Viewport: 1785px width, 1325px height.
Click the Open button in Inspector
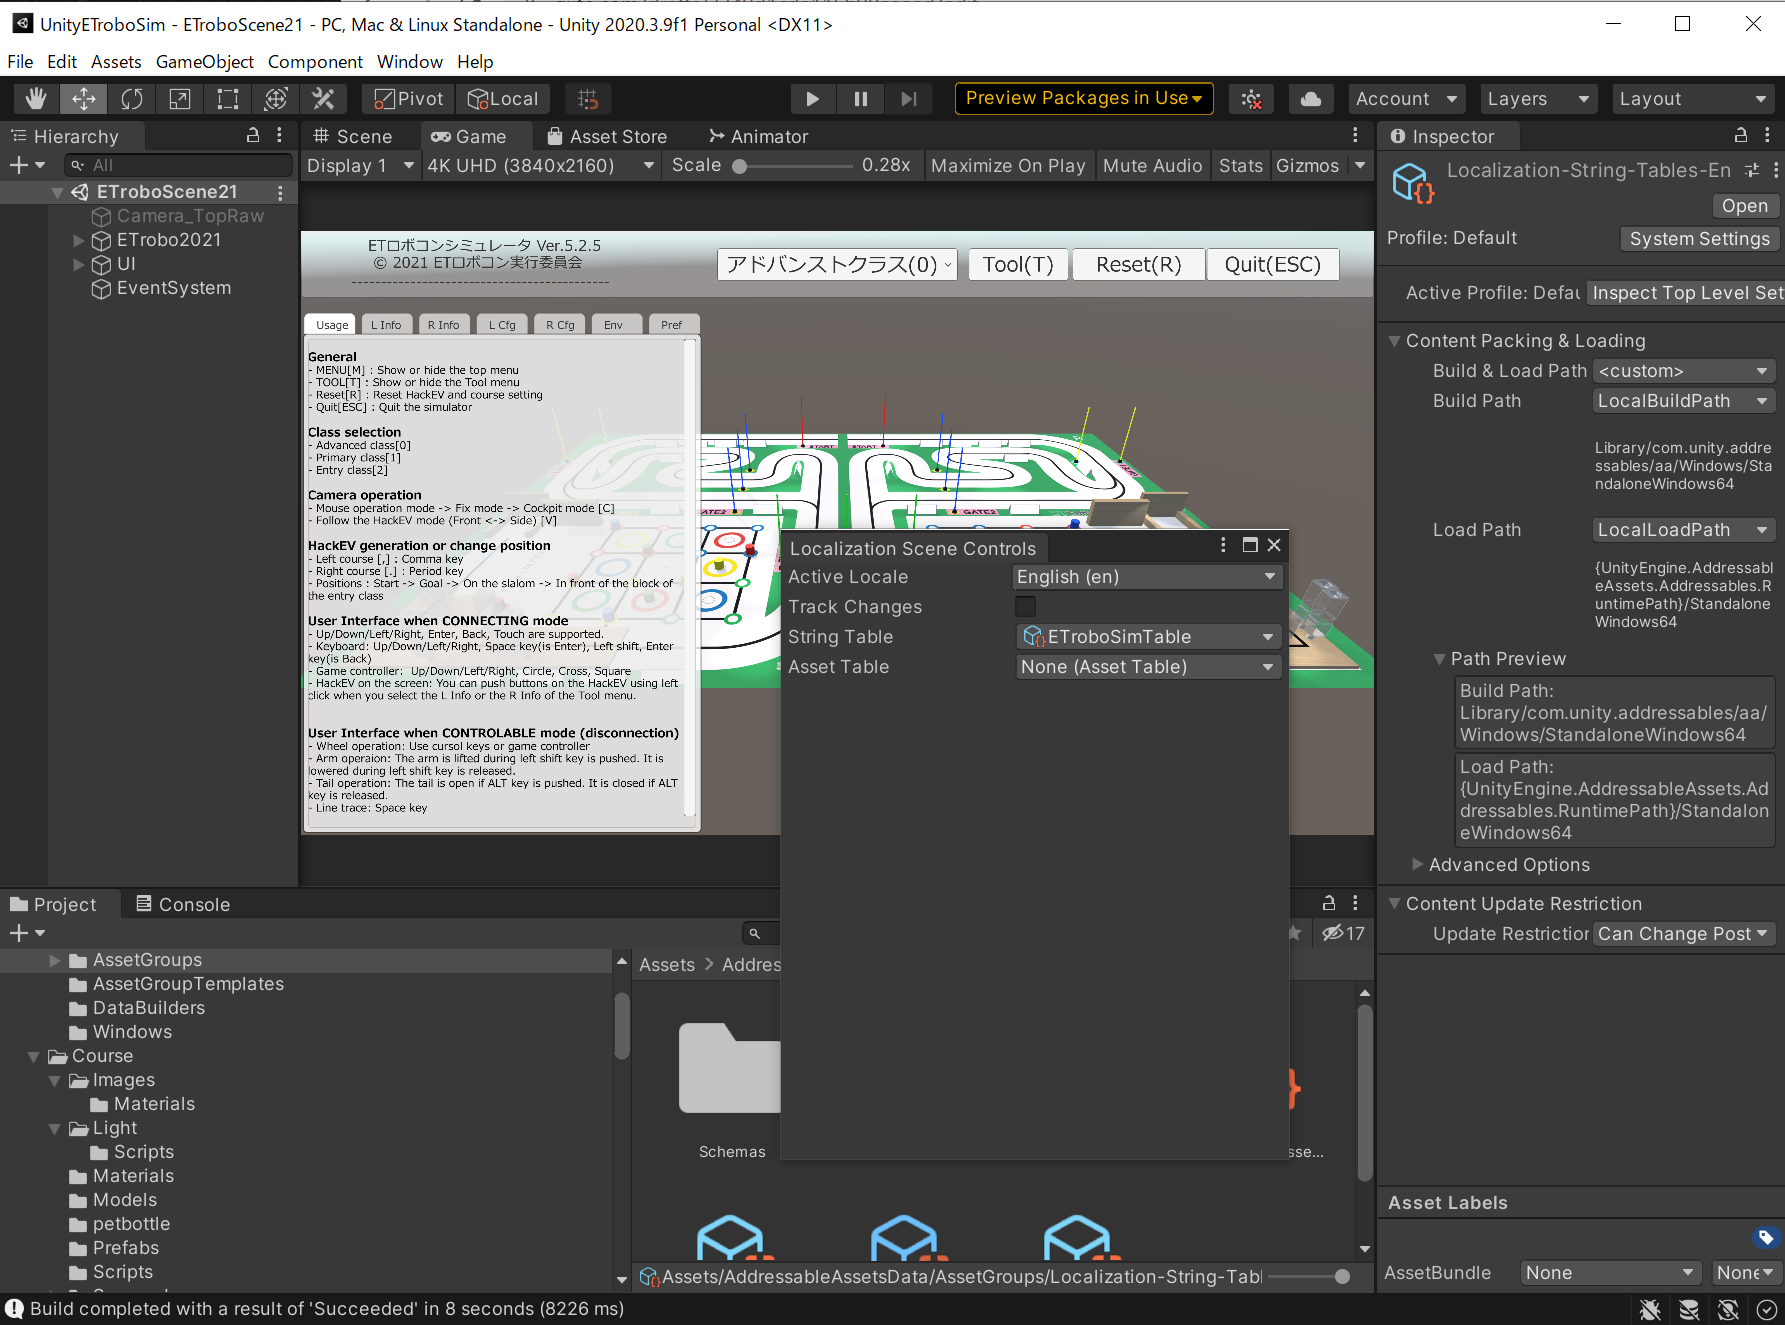[x=1744, y=206]
